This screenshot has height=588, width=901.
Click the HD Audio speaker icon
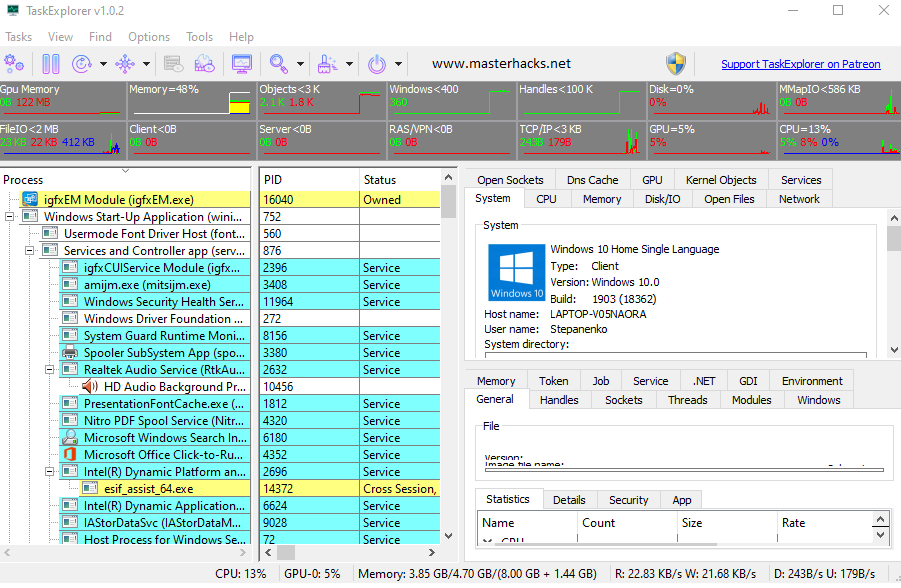click(x=90, y=386)
